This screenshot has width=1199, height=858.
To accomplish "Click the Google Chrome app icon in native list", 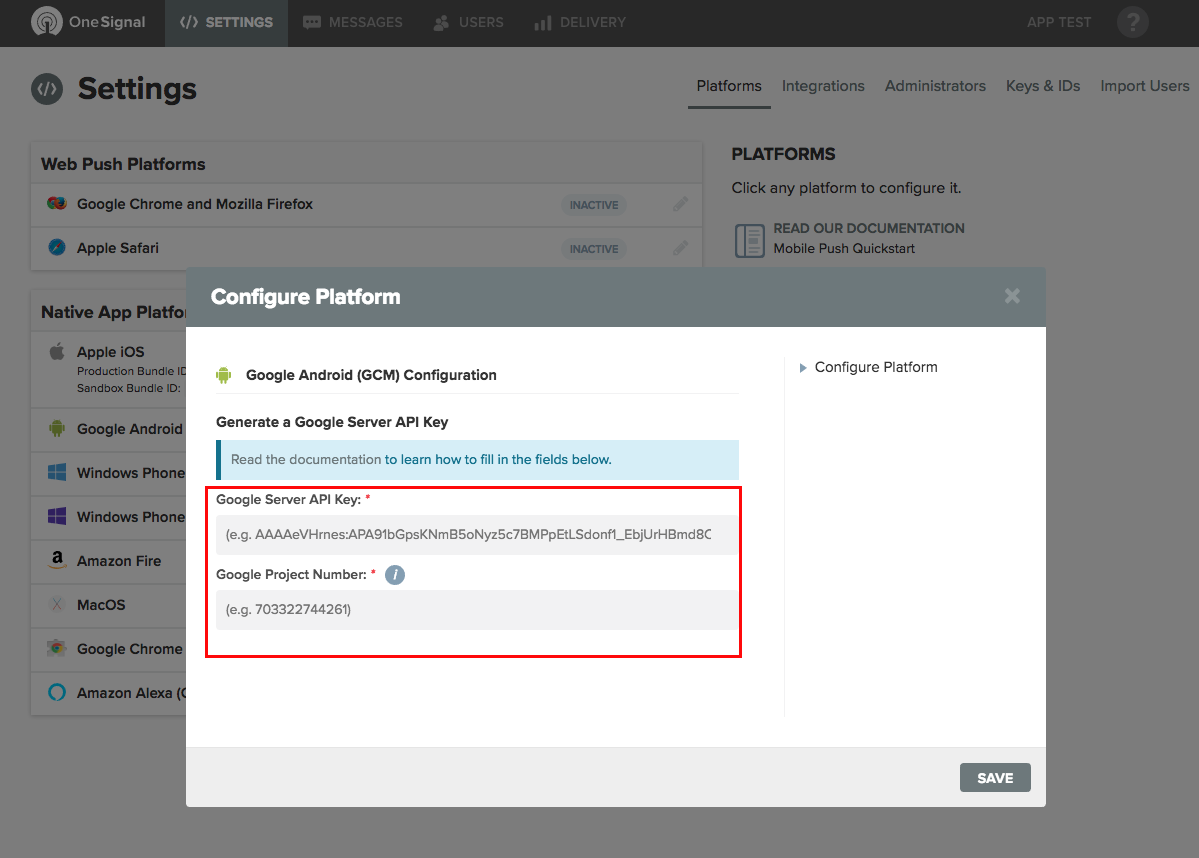I will pos(57,648).
